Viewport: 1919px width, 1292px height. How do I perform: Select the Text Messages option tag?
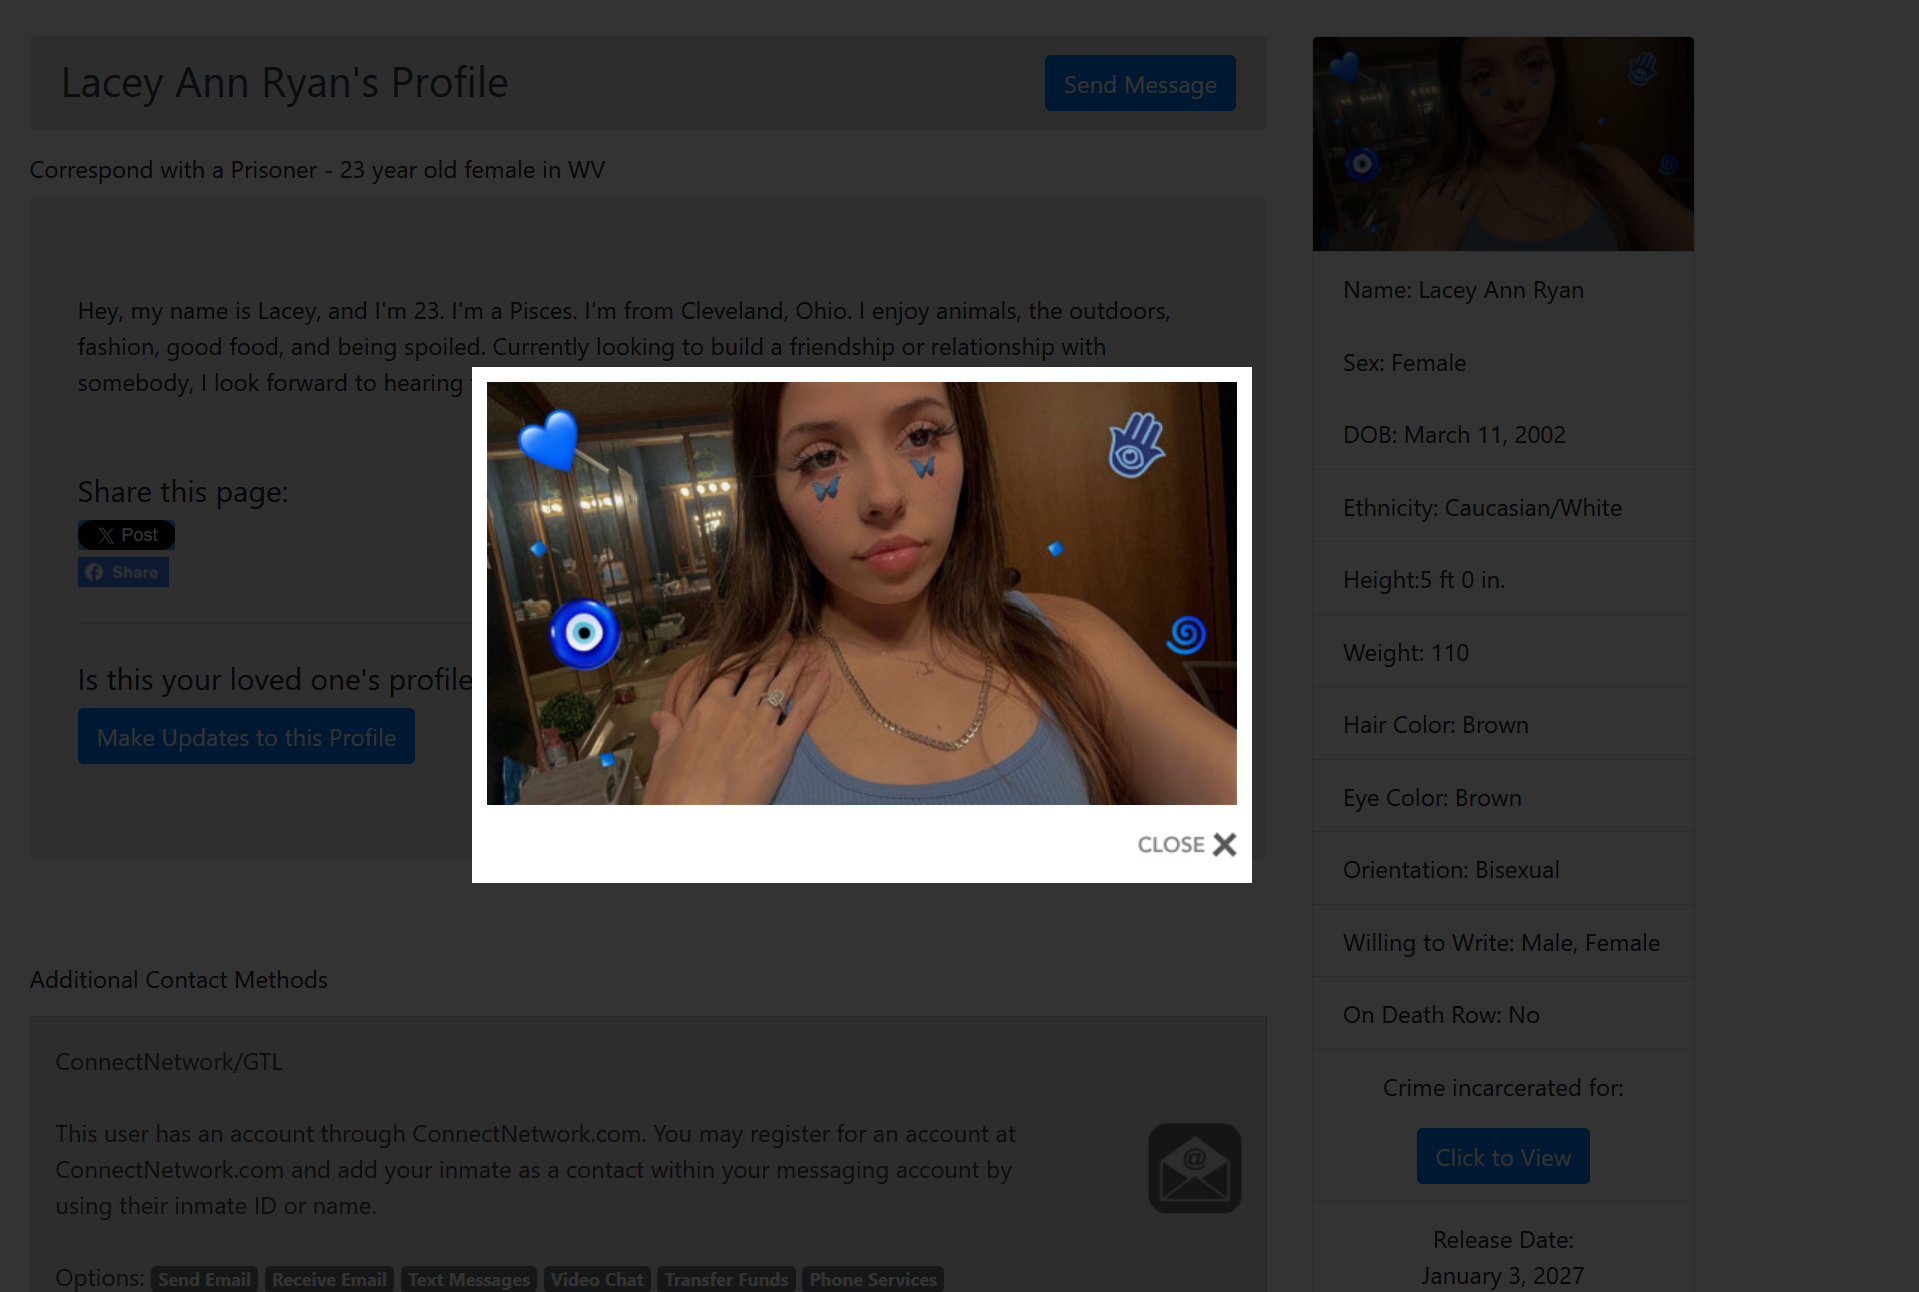469,1279
